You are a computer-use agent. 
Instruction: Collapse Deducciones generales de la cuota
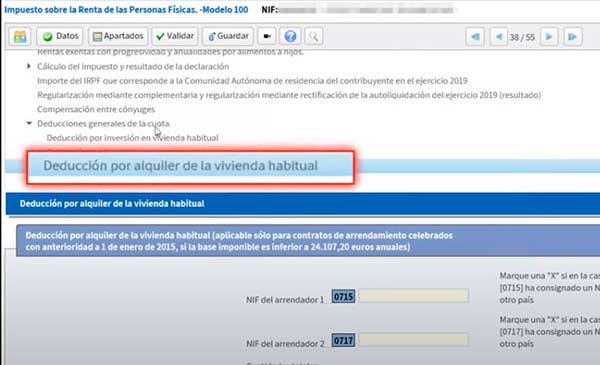[x=29, y=123]
